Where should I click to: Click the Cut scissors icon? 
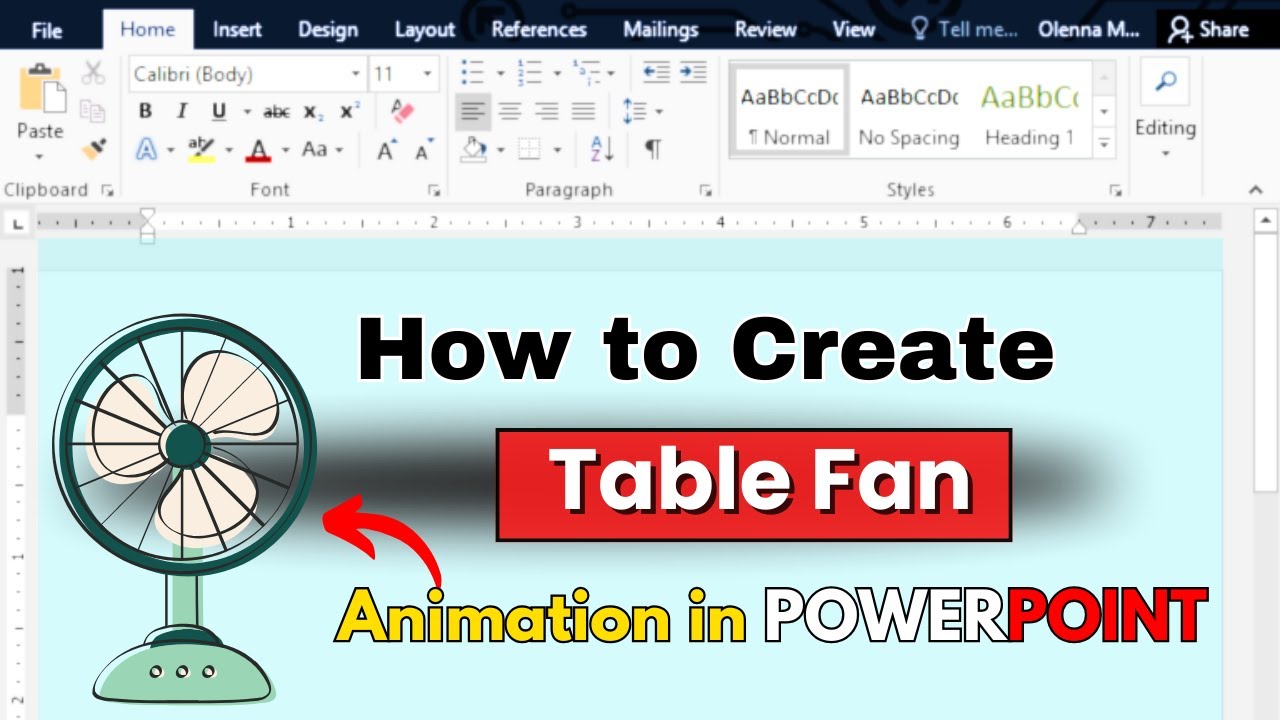(93, 73)
